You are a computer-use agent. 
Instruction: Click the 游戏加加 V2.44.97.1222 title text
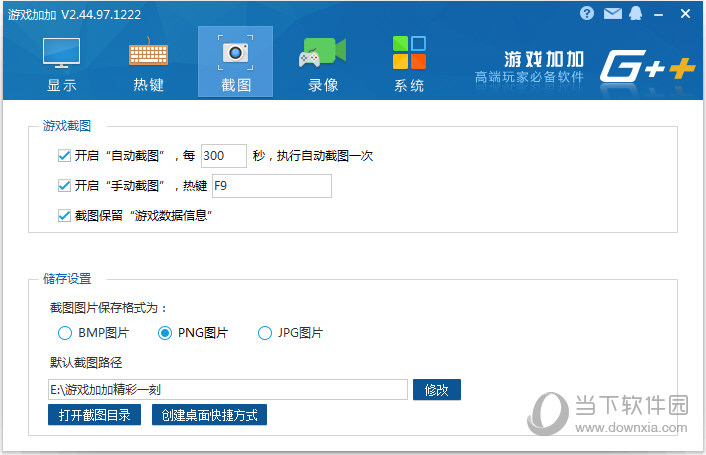[74, 15]
